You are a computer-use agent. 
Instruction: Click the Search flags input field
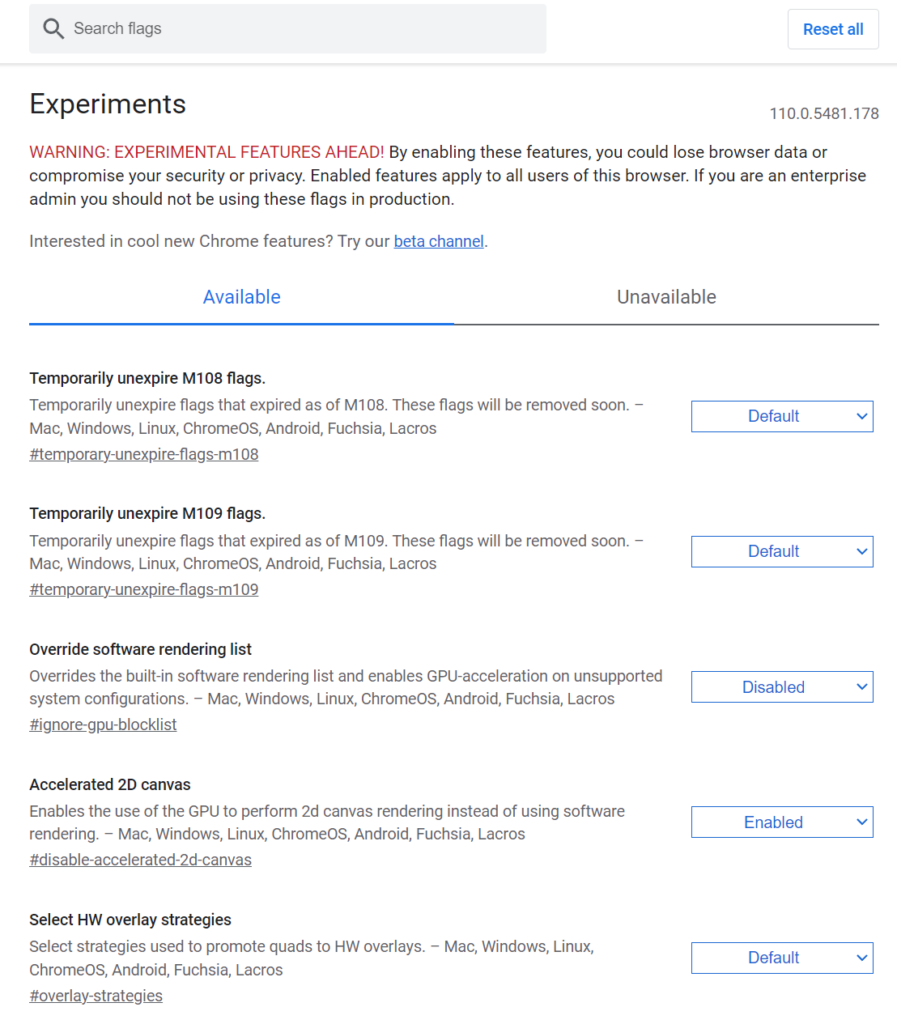[287, 29]
